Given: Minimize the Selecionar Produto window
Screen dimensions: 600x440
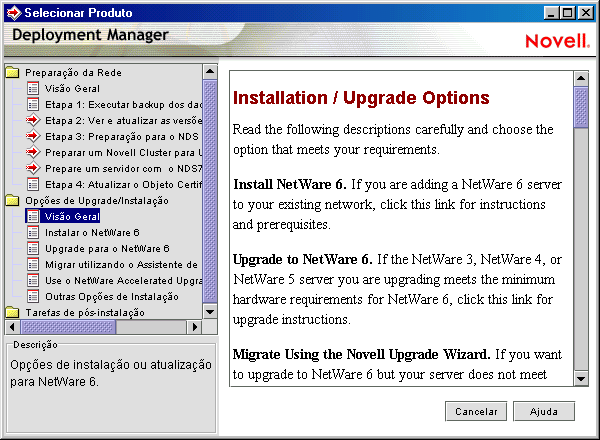Looking at the screenshot, I should [551, 13].
